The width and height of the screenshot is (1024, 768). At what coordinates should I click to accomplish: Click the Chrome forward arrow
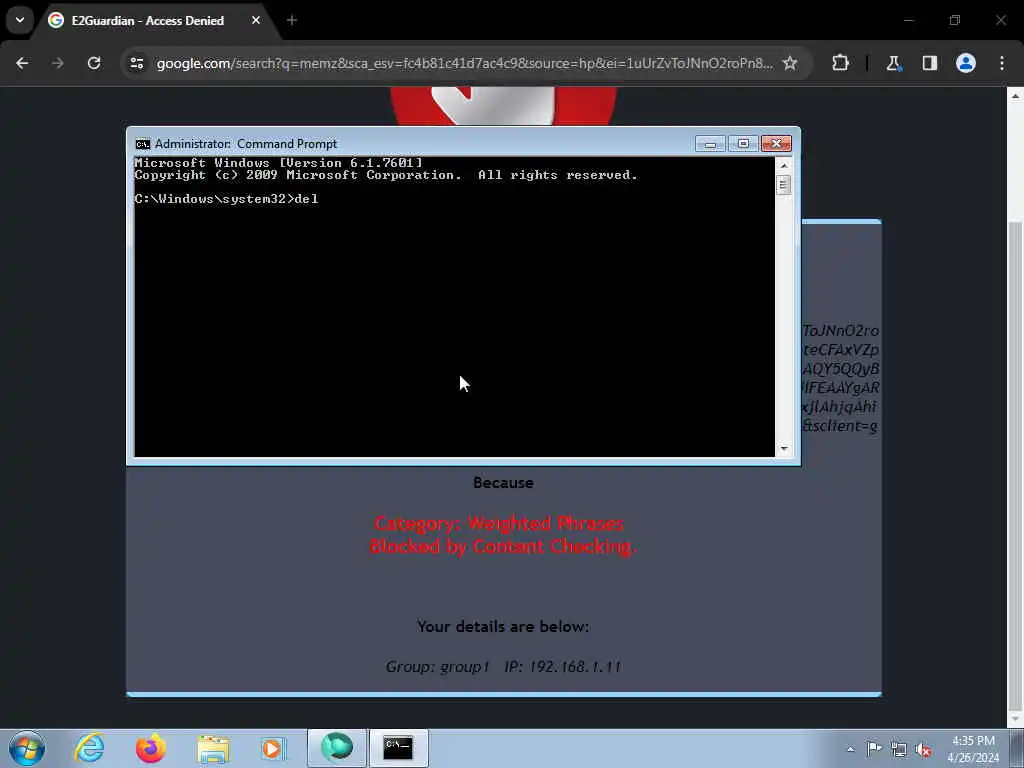[58, 63]
